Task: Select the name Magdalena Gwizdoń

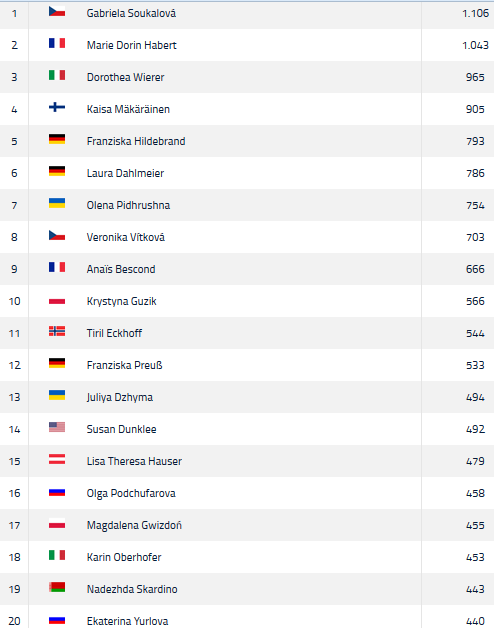Action: [x=134, y=525]
